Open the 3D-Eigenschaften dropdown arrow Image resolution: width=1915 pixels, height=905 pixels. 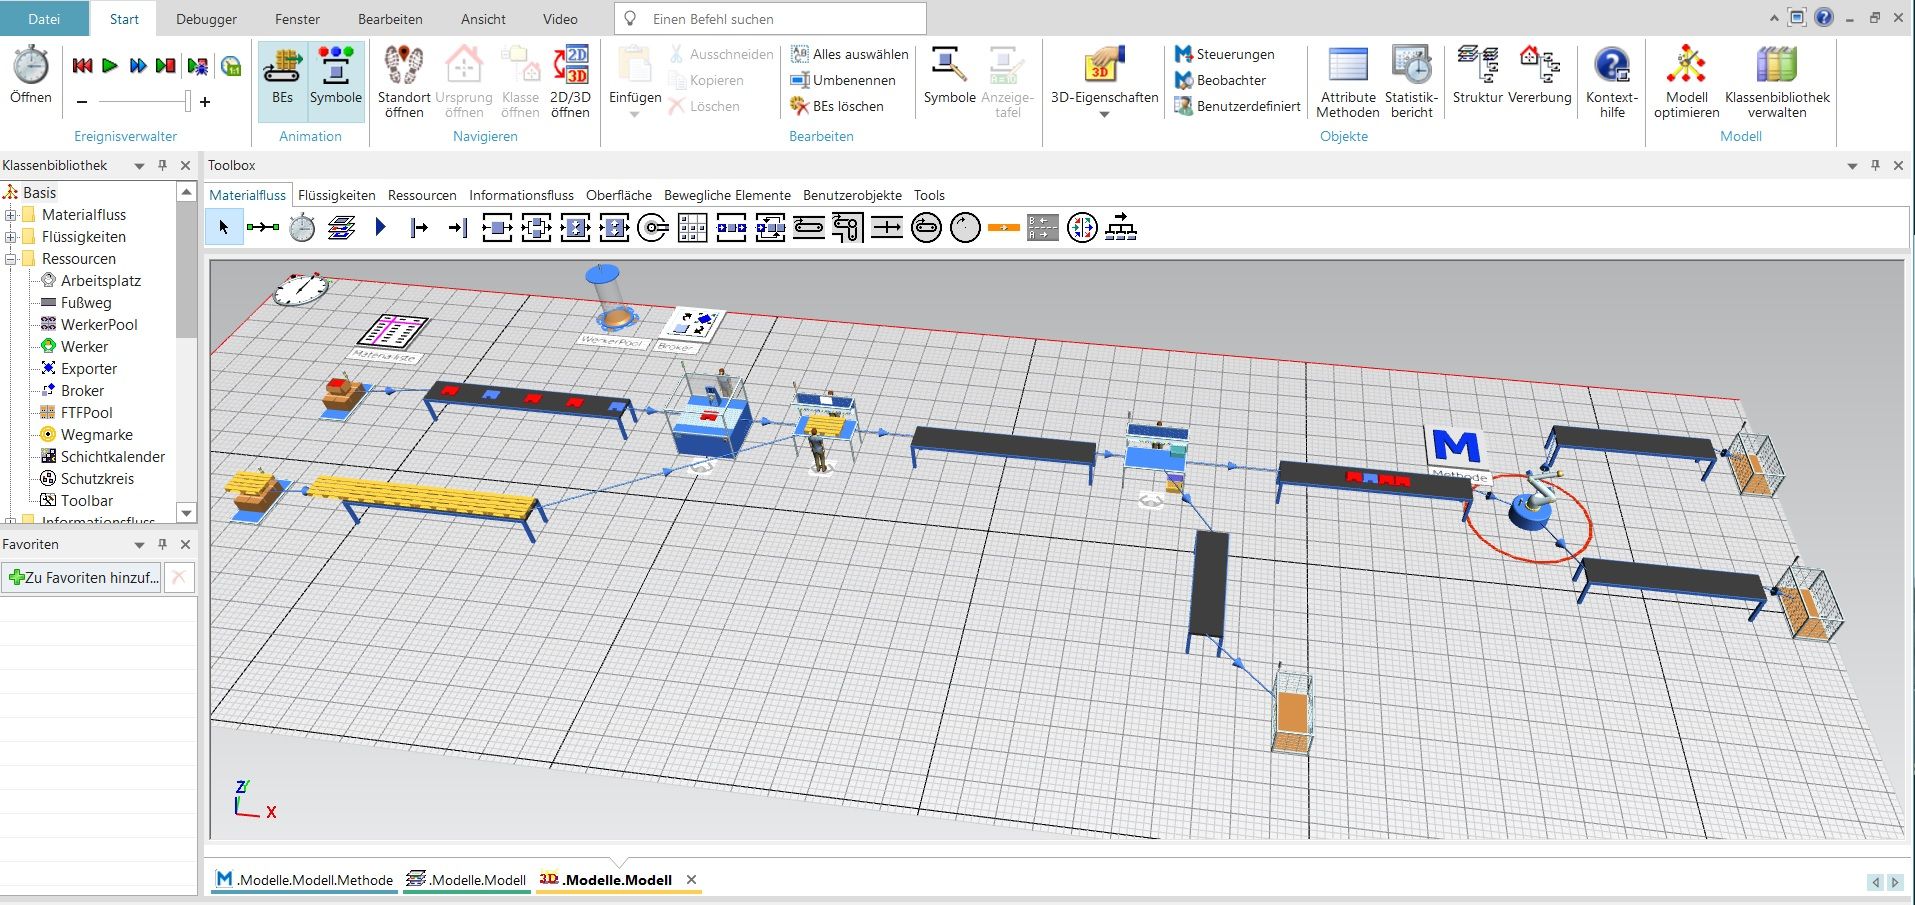1104,115
